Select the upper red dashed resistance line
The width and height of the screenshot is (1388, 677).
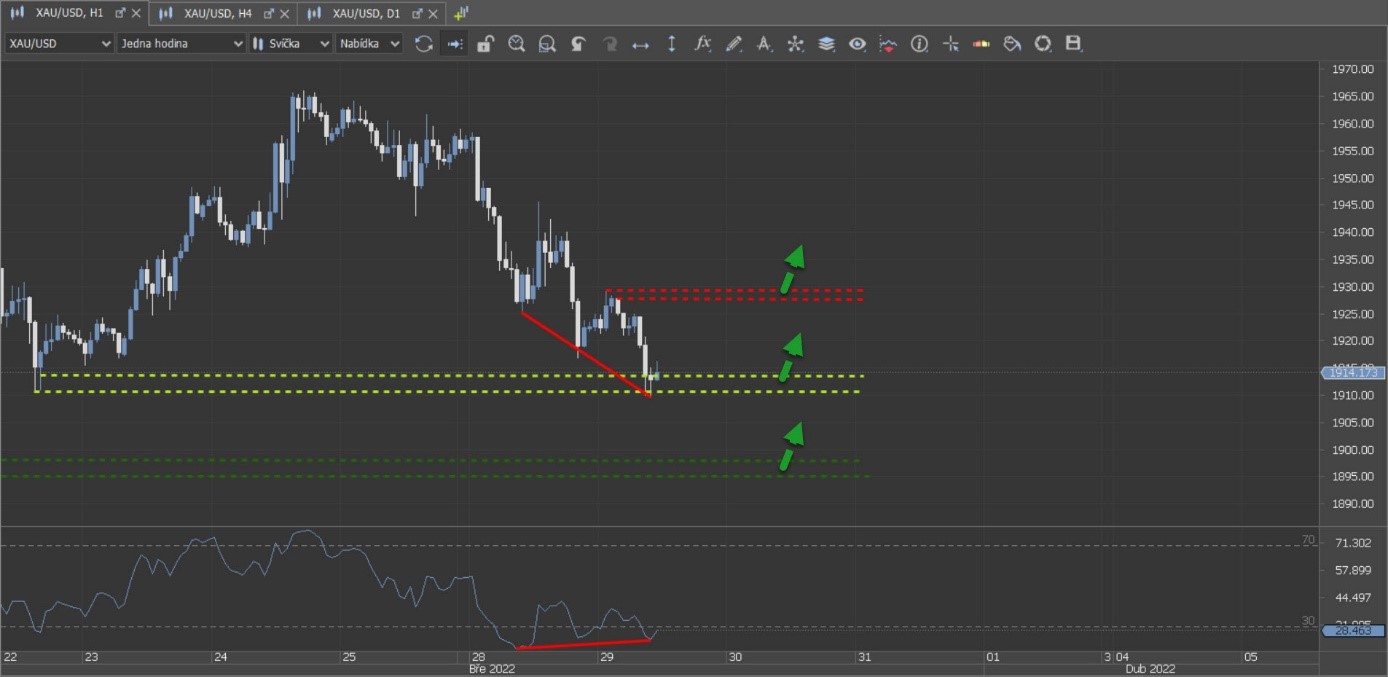pos(735,291)
